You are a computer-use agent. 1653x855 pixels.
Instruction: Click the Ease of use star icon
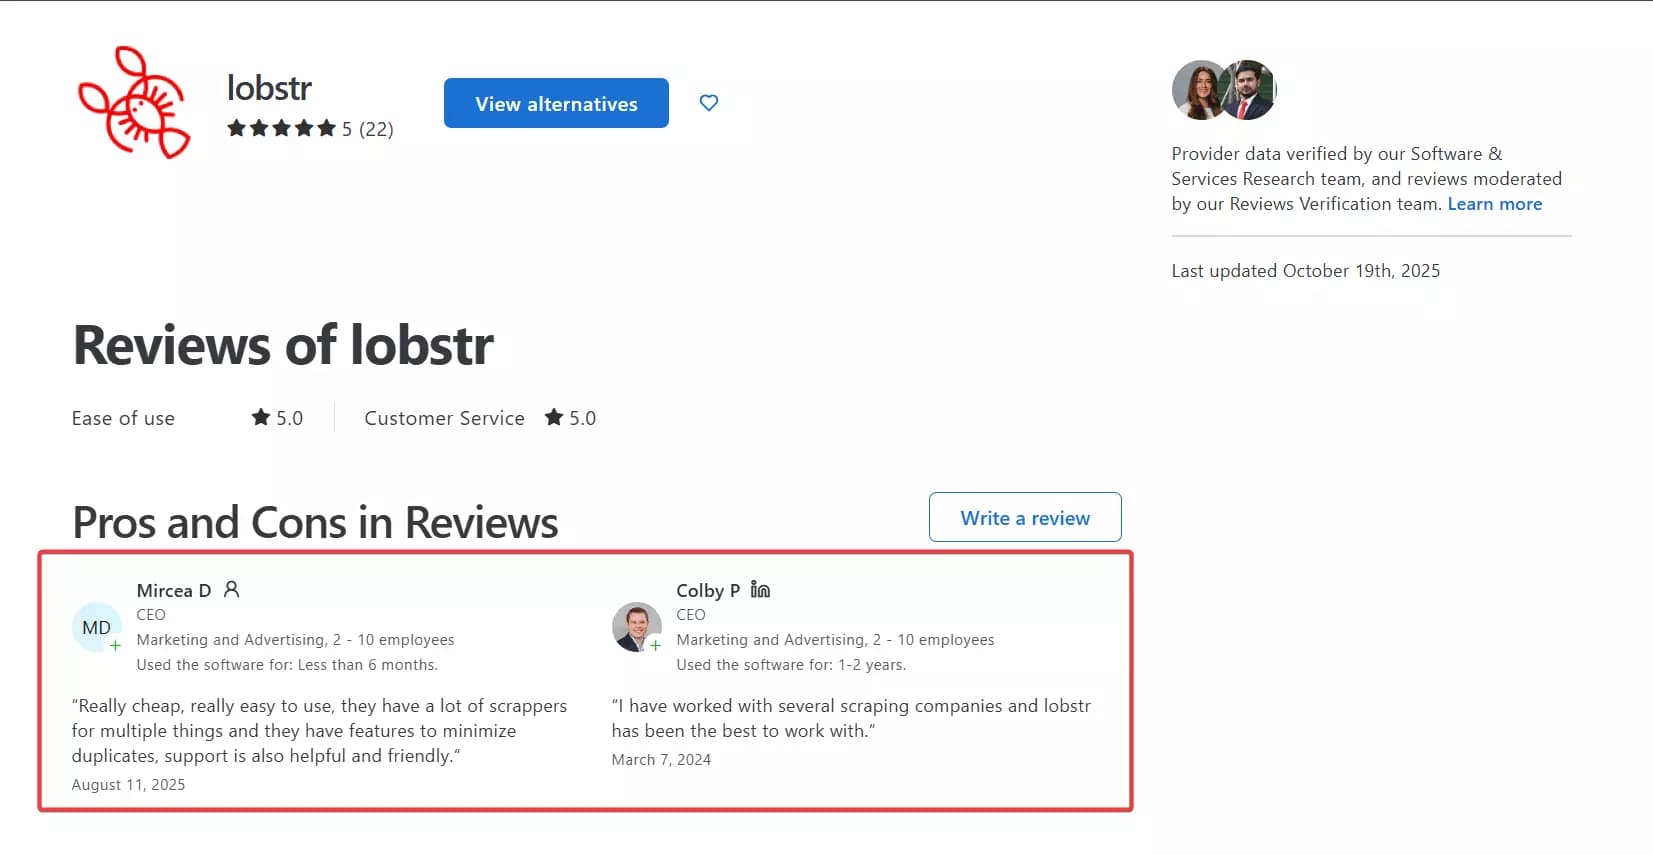coord(261,417)
